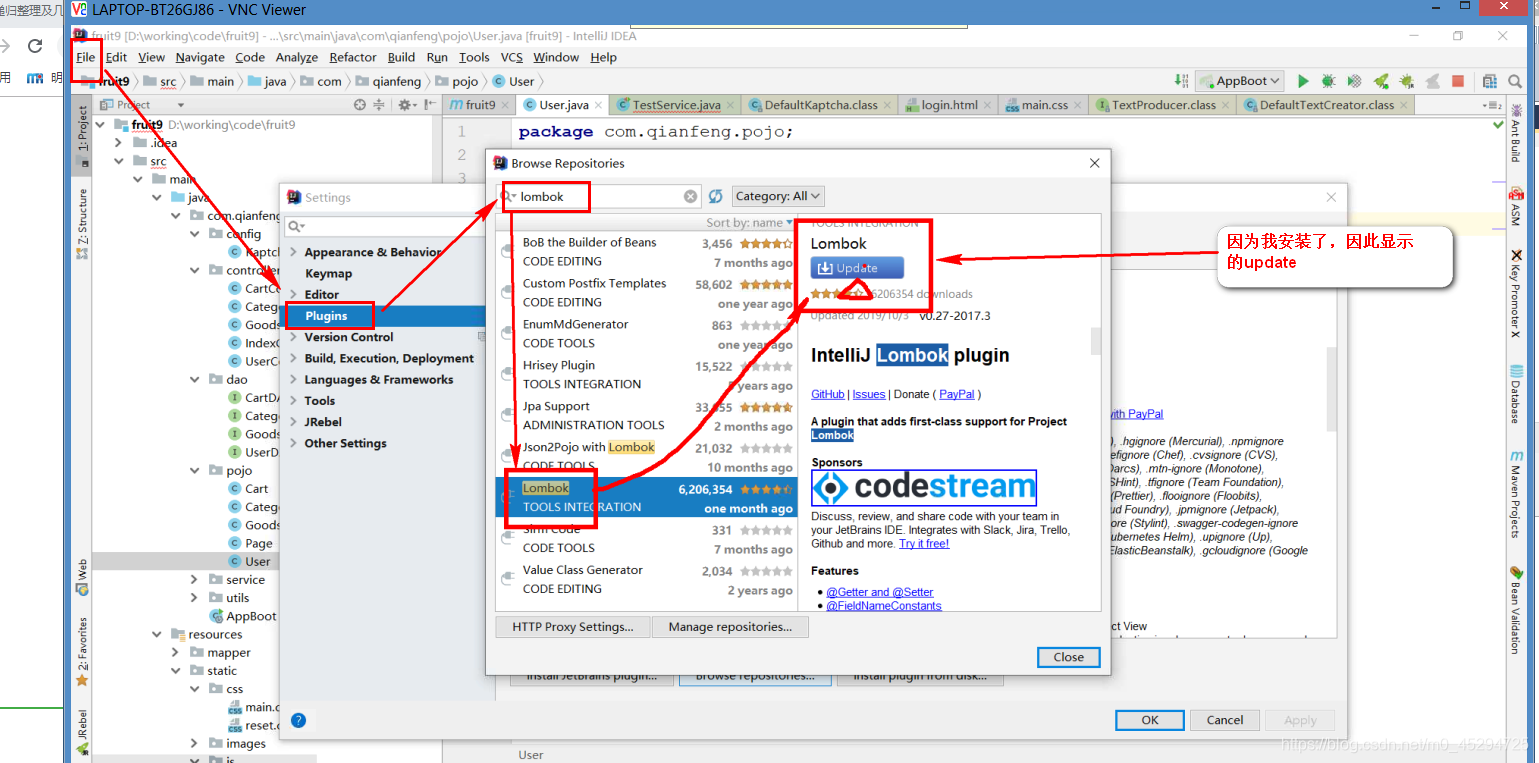Show the Favorites tool window

[82, 652]
